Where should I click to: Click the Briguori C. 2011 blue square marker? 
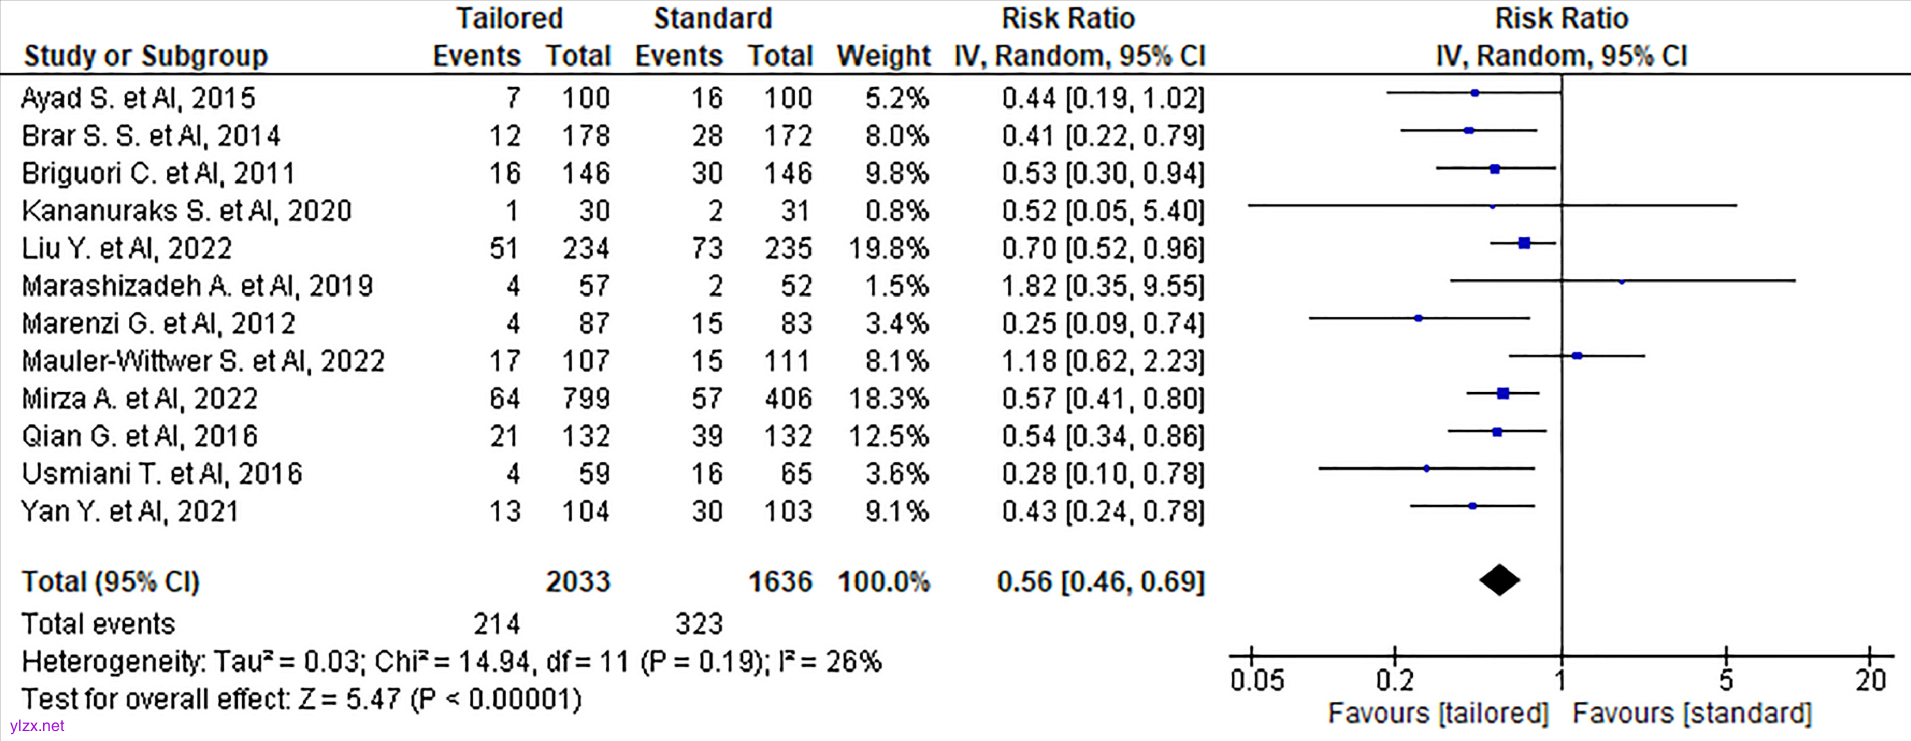pyautogui.click(x=1494, y=169)
